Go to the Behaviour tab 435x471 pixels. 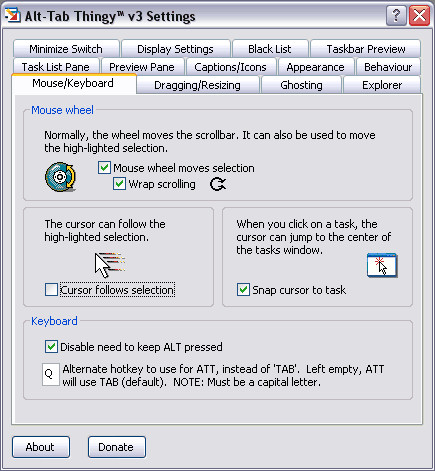[x=388, y=67]
